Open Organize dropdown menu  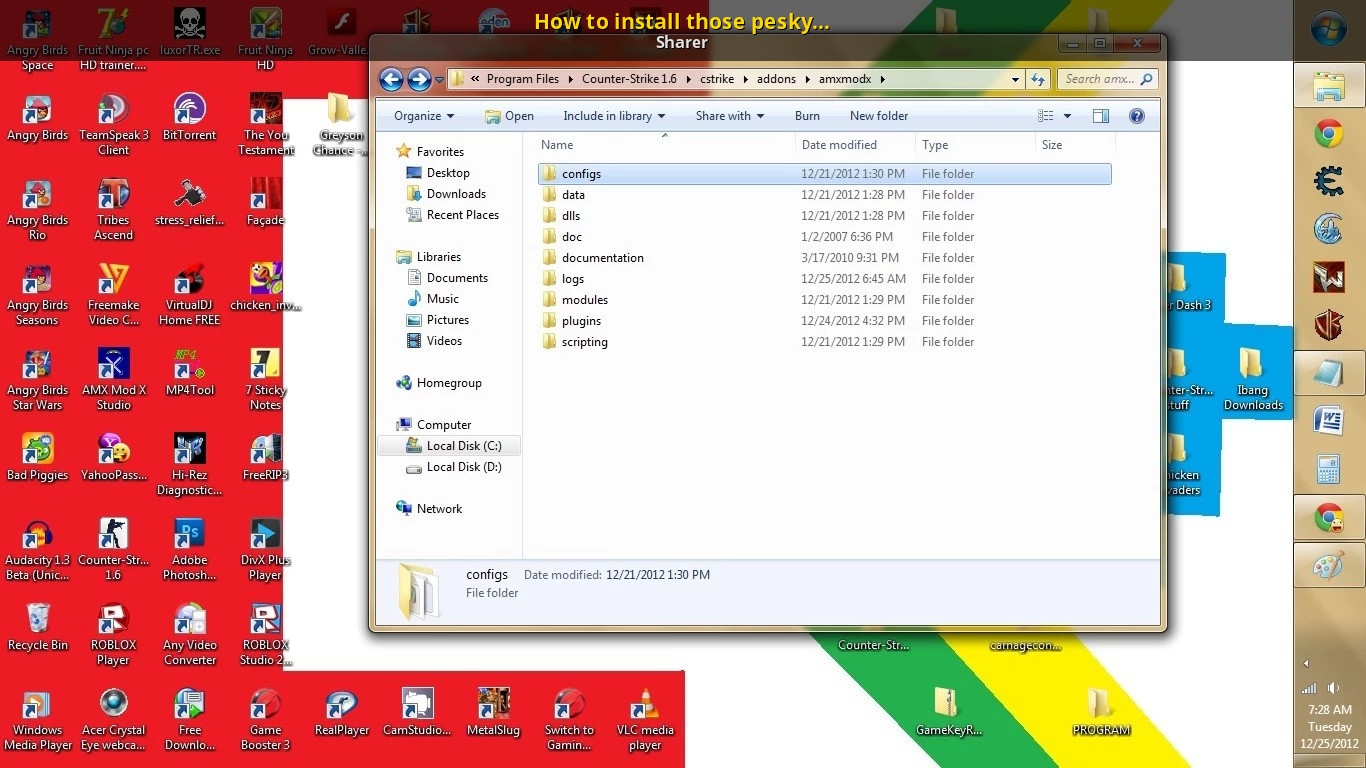[424, 116]
